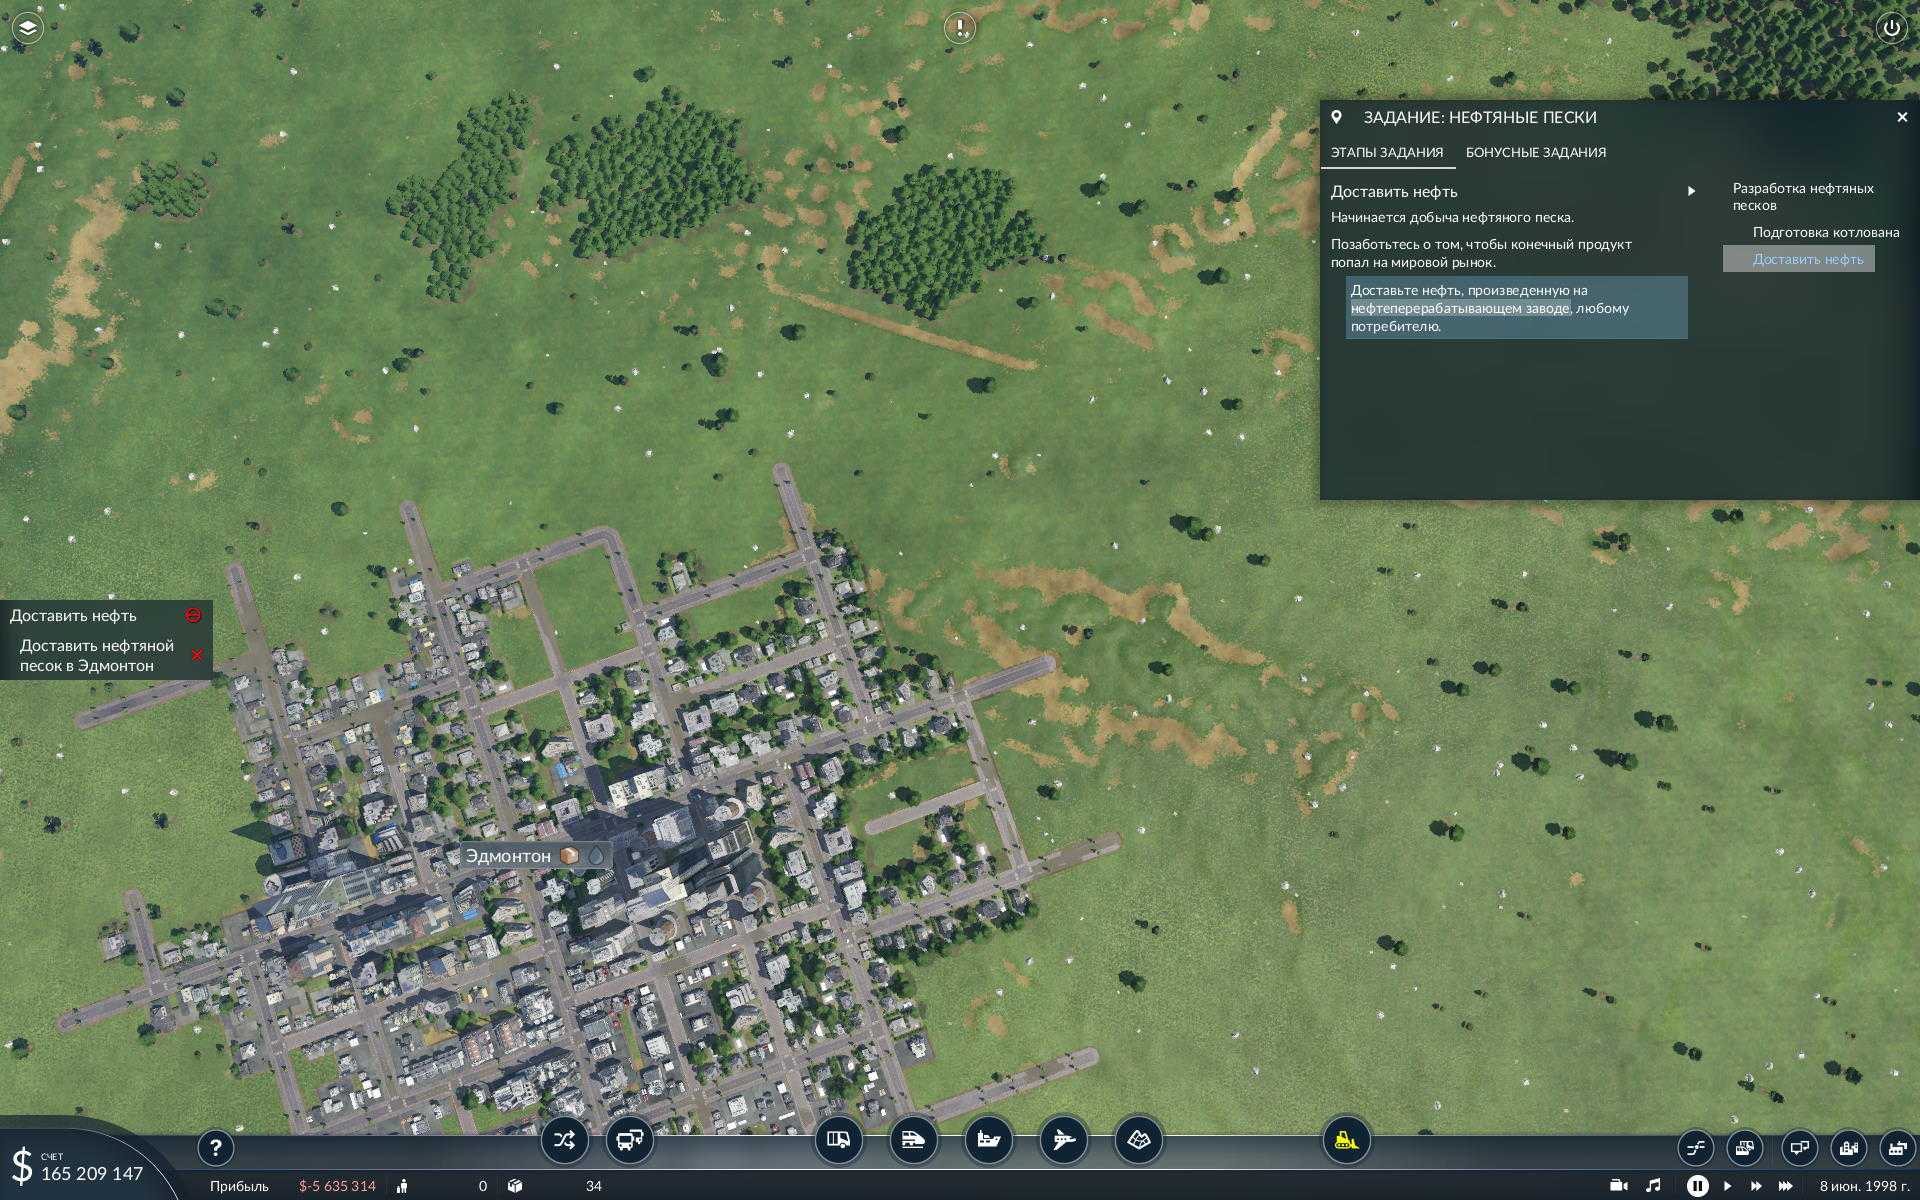Viewport: 1920px width, 1200px height.
Task: Open the rail construction menu
Action: tap(913, 1140)
